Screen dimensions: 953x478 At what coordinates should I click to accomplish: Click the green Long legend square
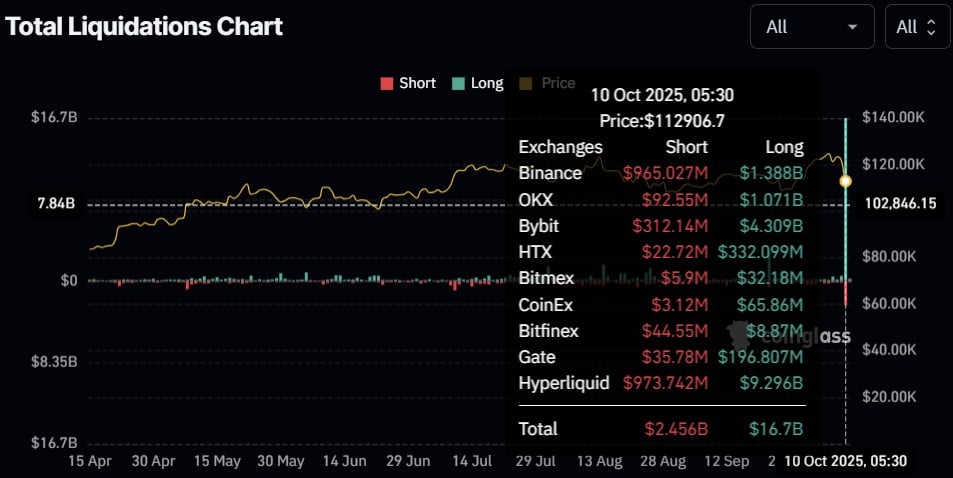pos(458,83)
